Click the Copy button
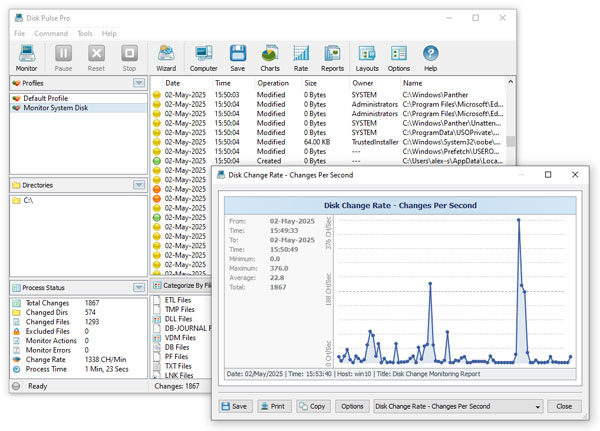600x431 pixels. coord(313,407)
